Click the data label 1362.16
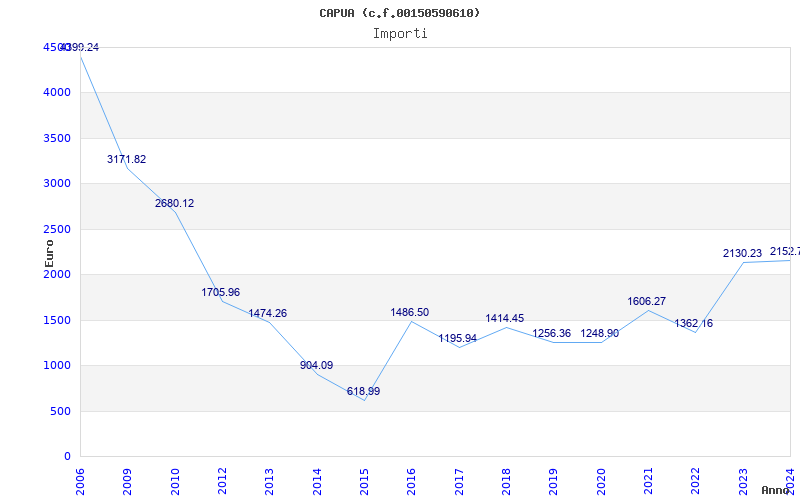Viewport: 800px width, 500px height. click(694, 323)
